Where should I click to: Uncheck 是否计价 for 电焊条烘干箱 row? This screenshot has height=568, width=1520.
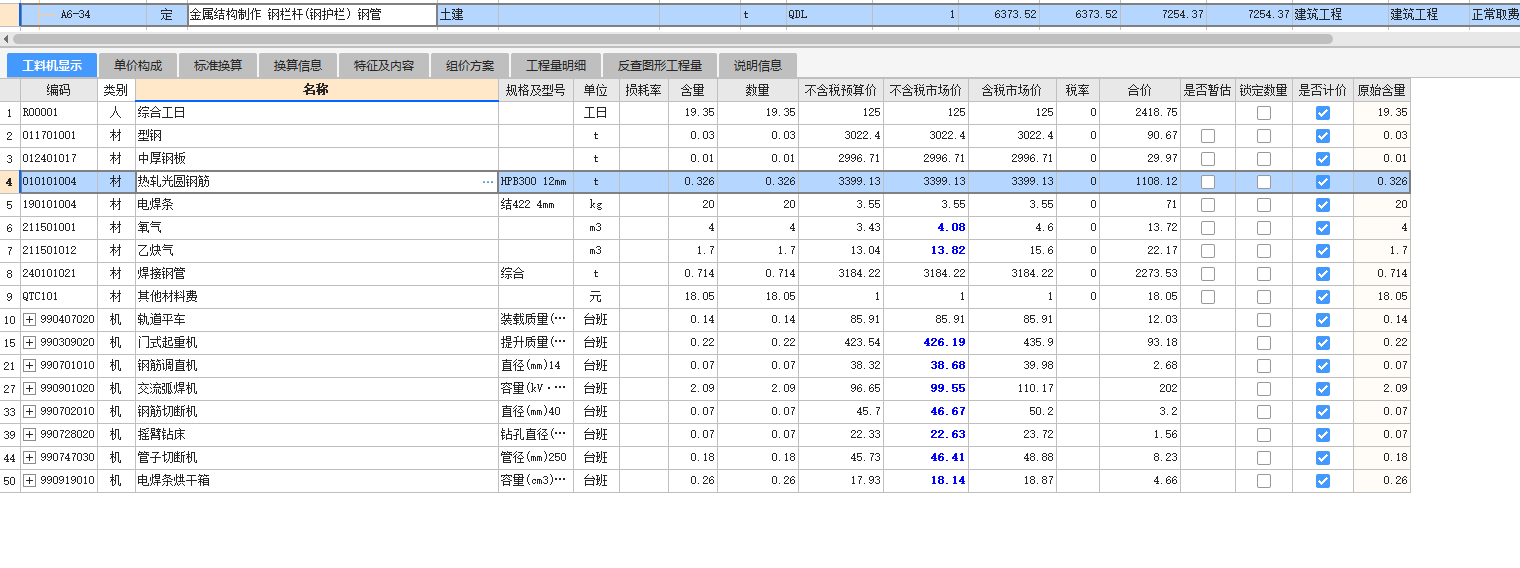tap(1323, 481)
